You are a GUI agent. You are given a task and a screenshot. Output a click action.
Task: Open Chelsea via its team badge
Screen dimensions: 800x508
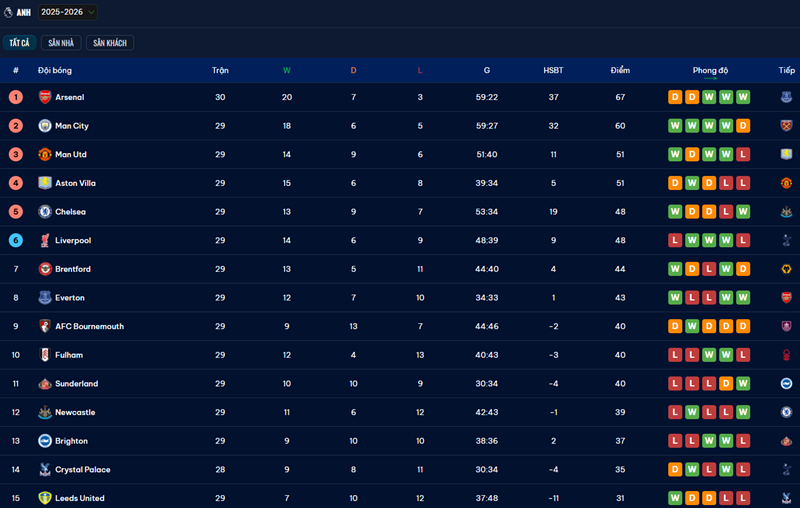44,212
